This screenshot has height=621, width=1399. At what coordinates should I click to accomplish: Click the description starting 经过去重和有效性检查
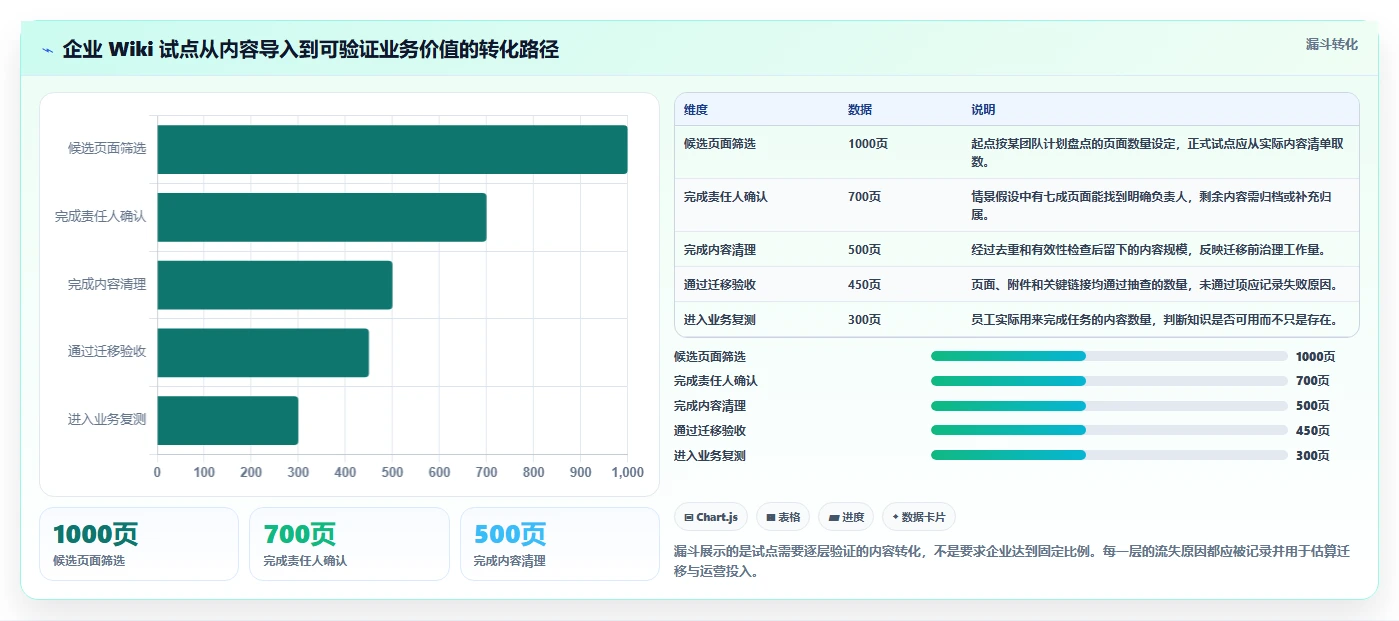(1151, 250)
